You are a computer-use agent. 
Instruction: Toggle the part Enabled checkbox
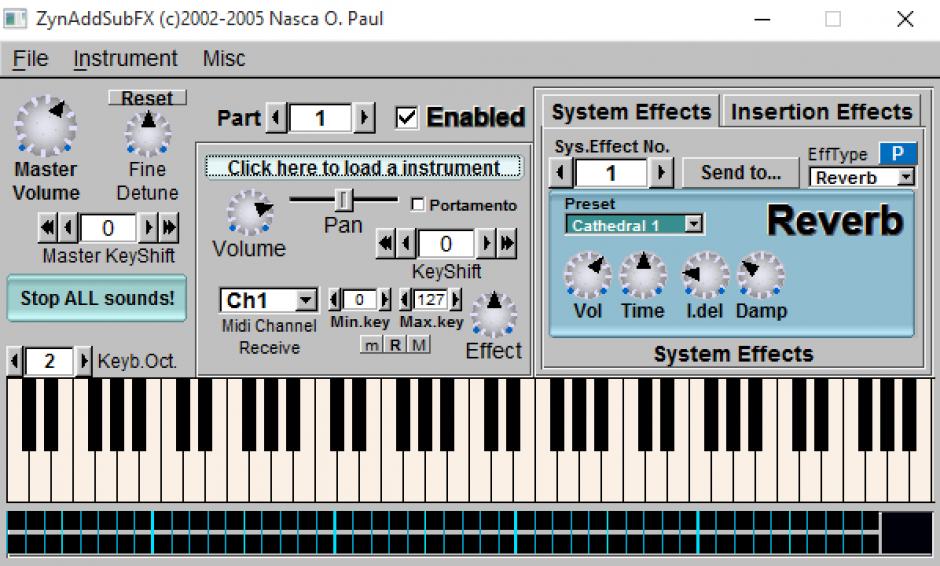coord(406,117)
